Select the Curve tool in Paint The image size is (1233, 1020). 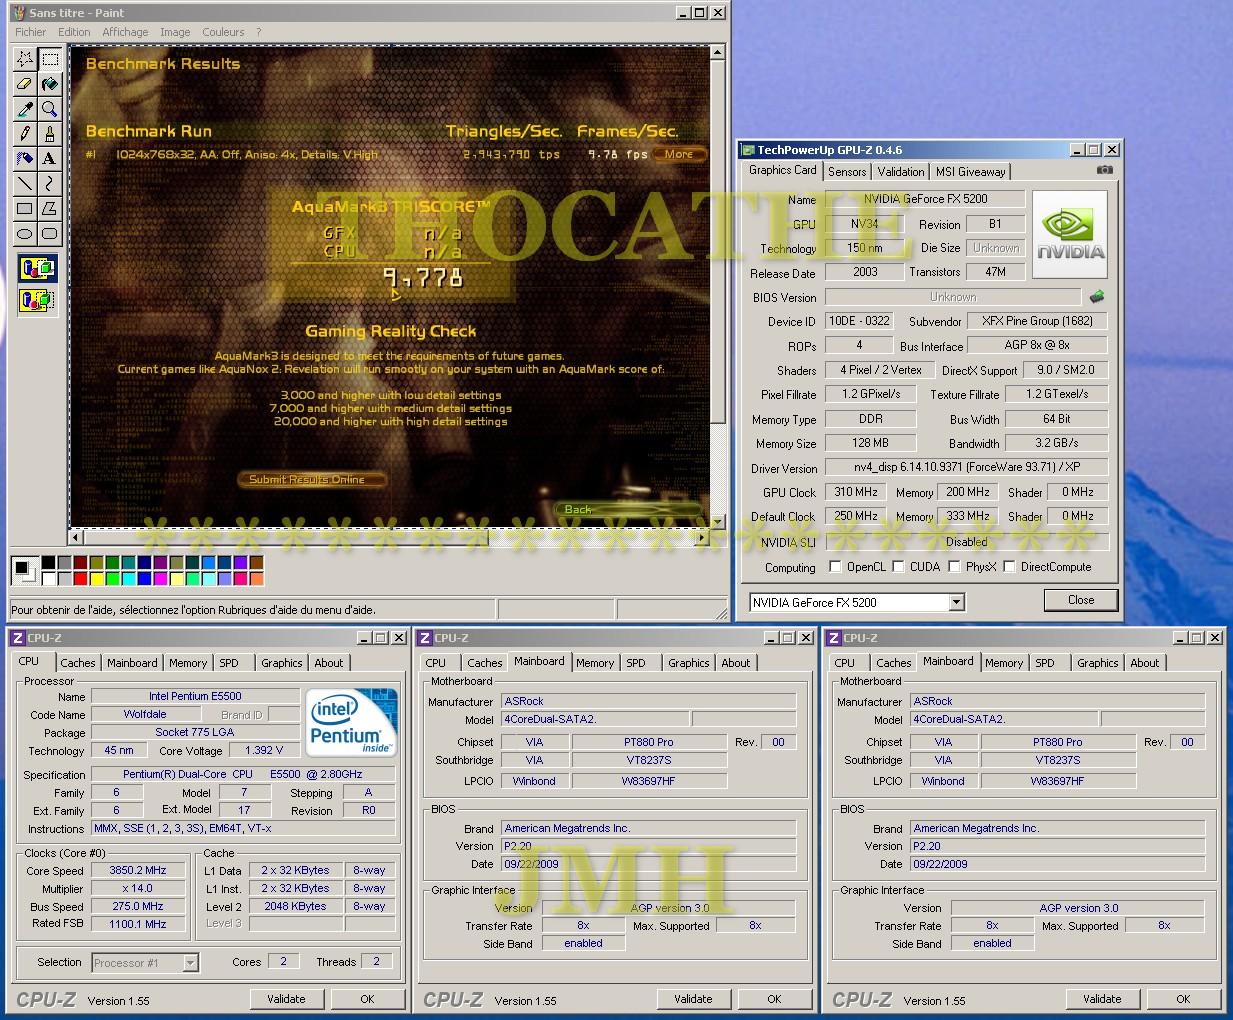[x=50, y=184]
